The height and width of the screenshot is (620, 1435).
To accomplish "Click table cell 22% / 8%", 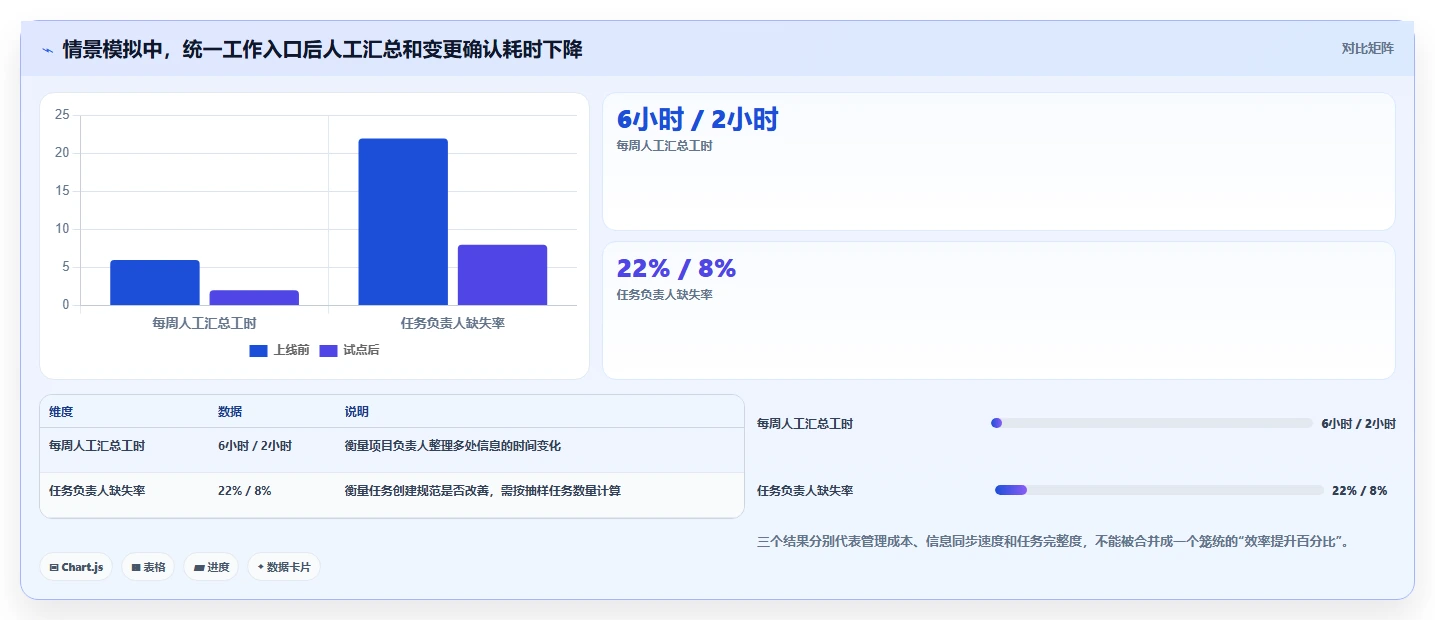I will tap(244, 491).
